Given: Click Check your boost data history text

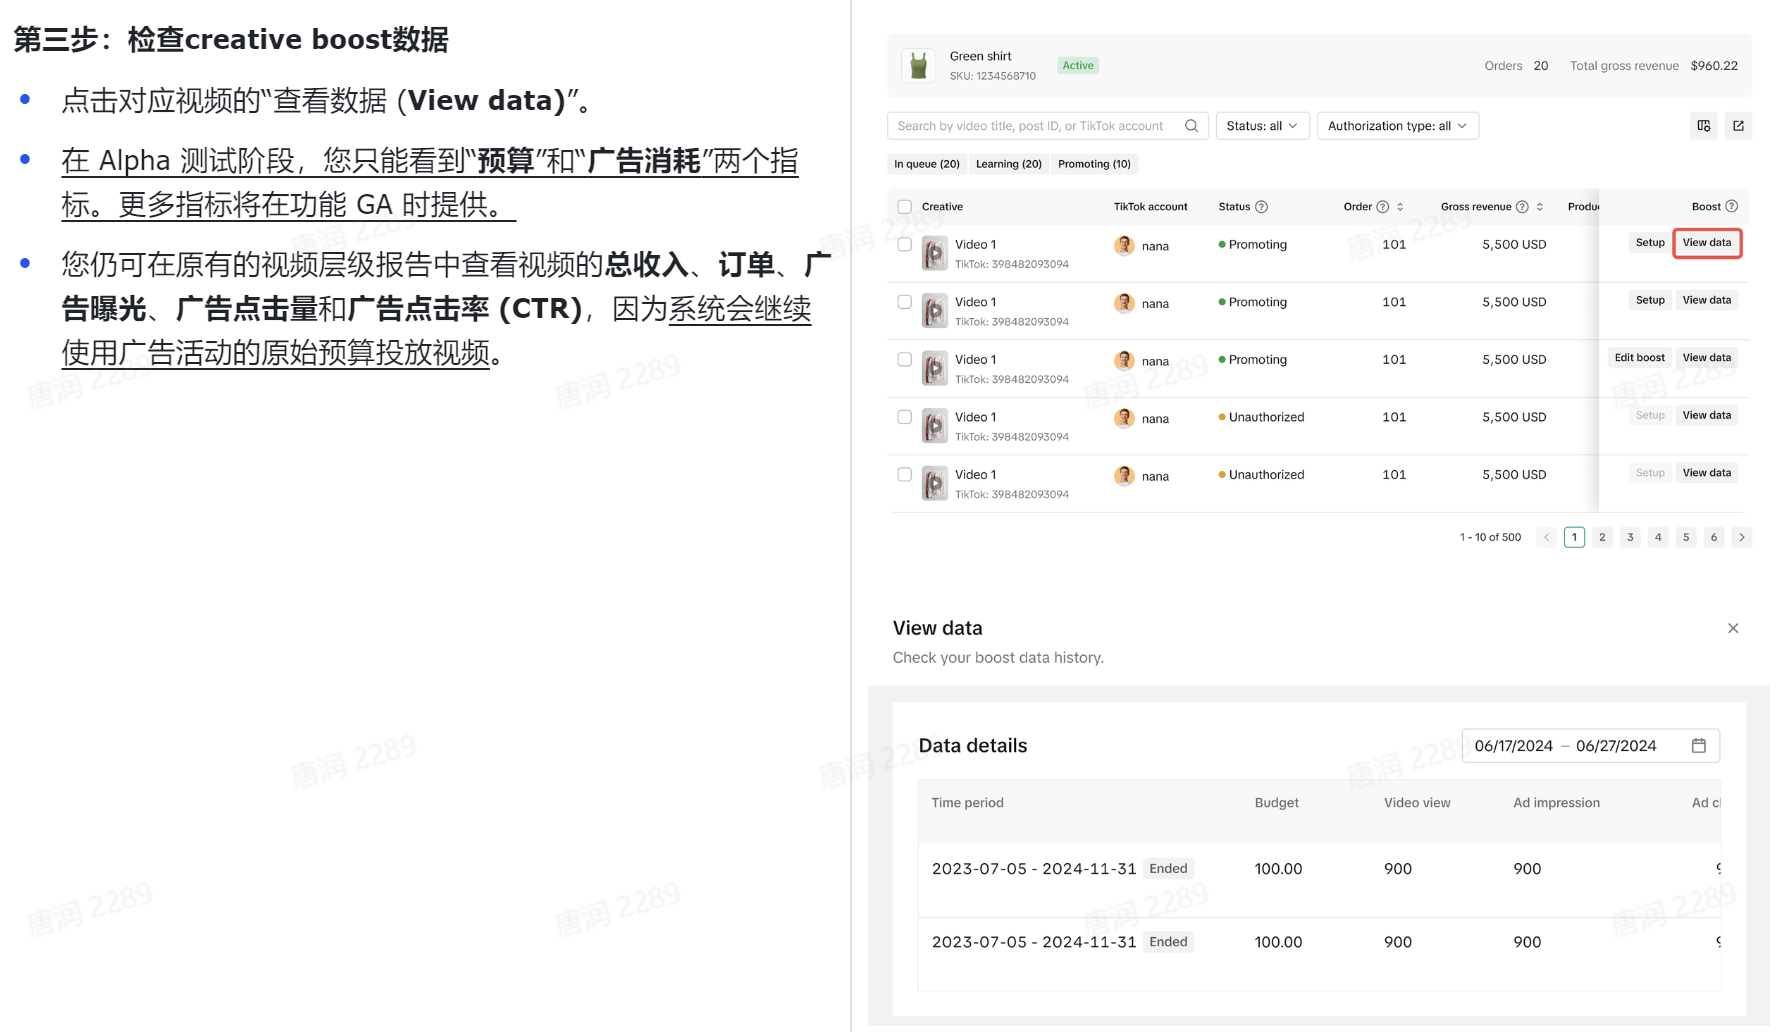Looking at the screenshot, I should pyautogui.click(x=998, y=658).
